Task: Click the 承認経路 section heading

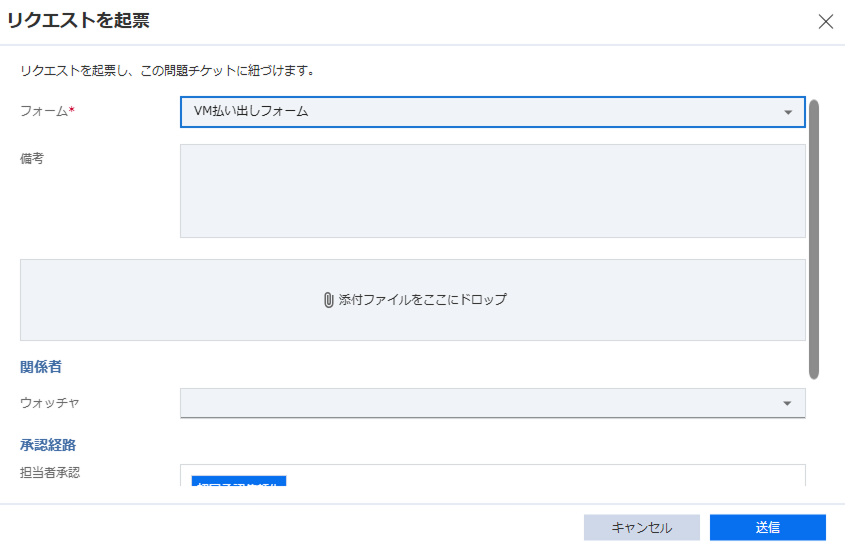Action: tap(47, 443)
